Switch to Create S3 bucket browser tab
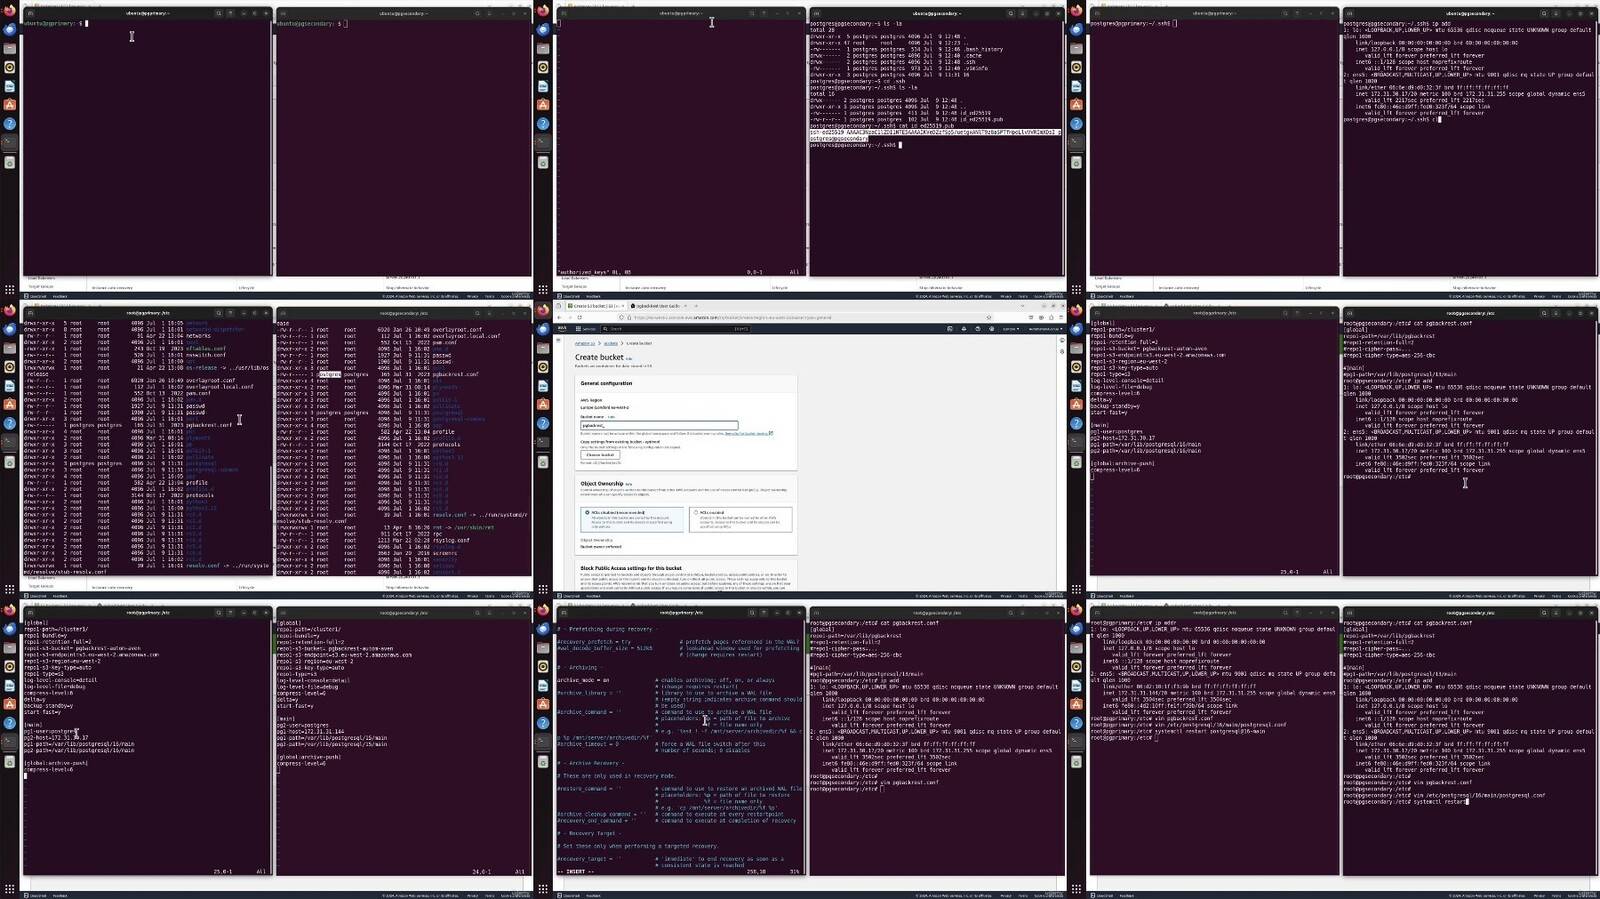 pos(595,306)
